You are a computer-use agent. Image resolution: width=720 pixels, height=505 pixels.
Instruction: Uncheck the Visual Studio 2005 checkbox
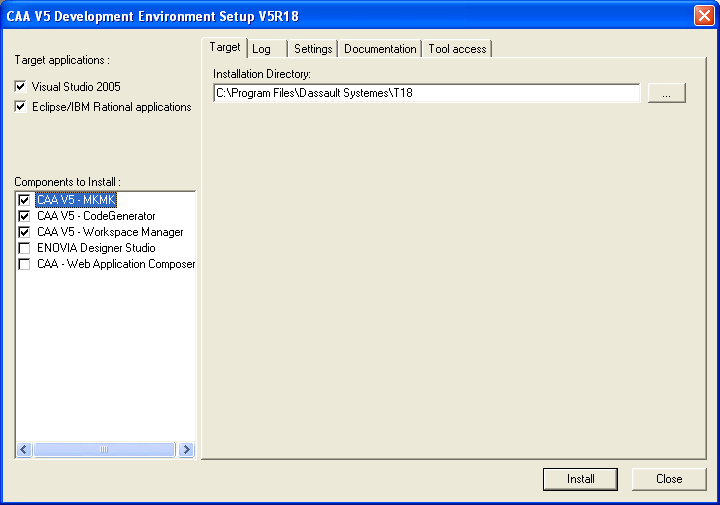(x=20, y=86)
